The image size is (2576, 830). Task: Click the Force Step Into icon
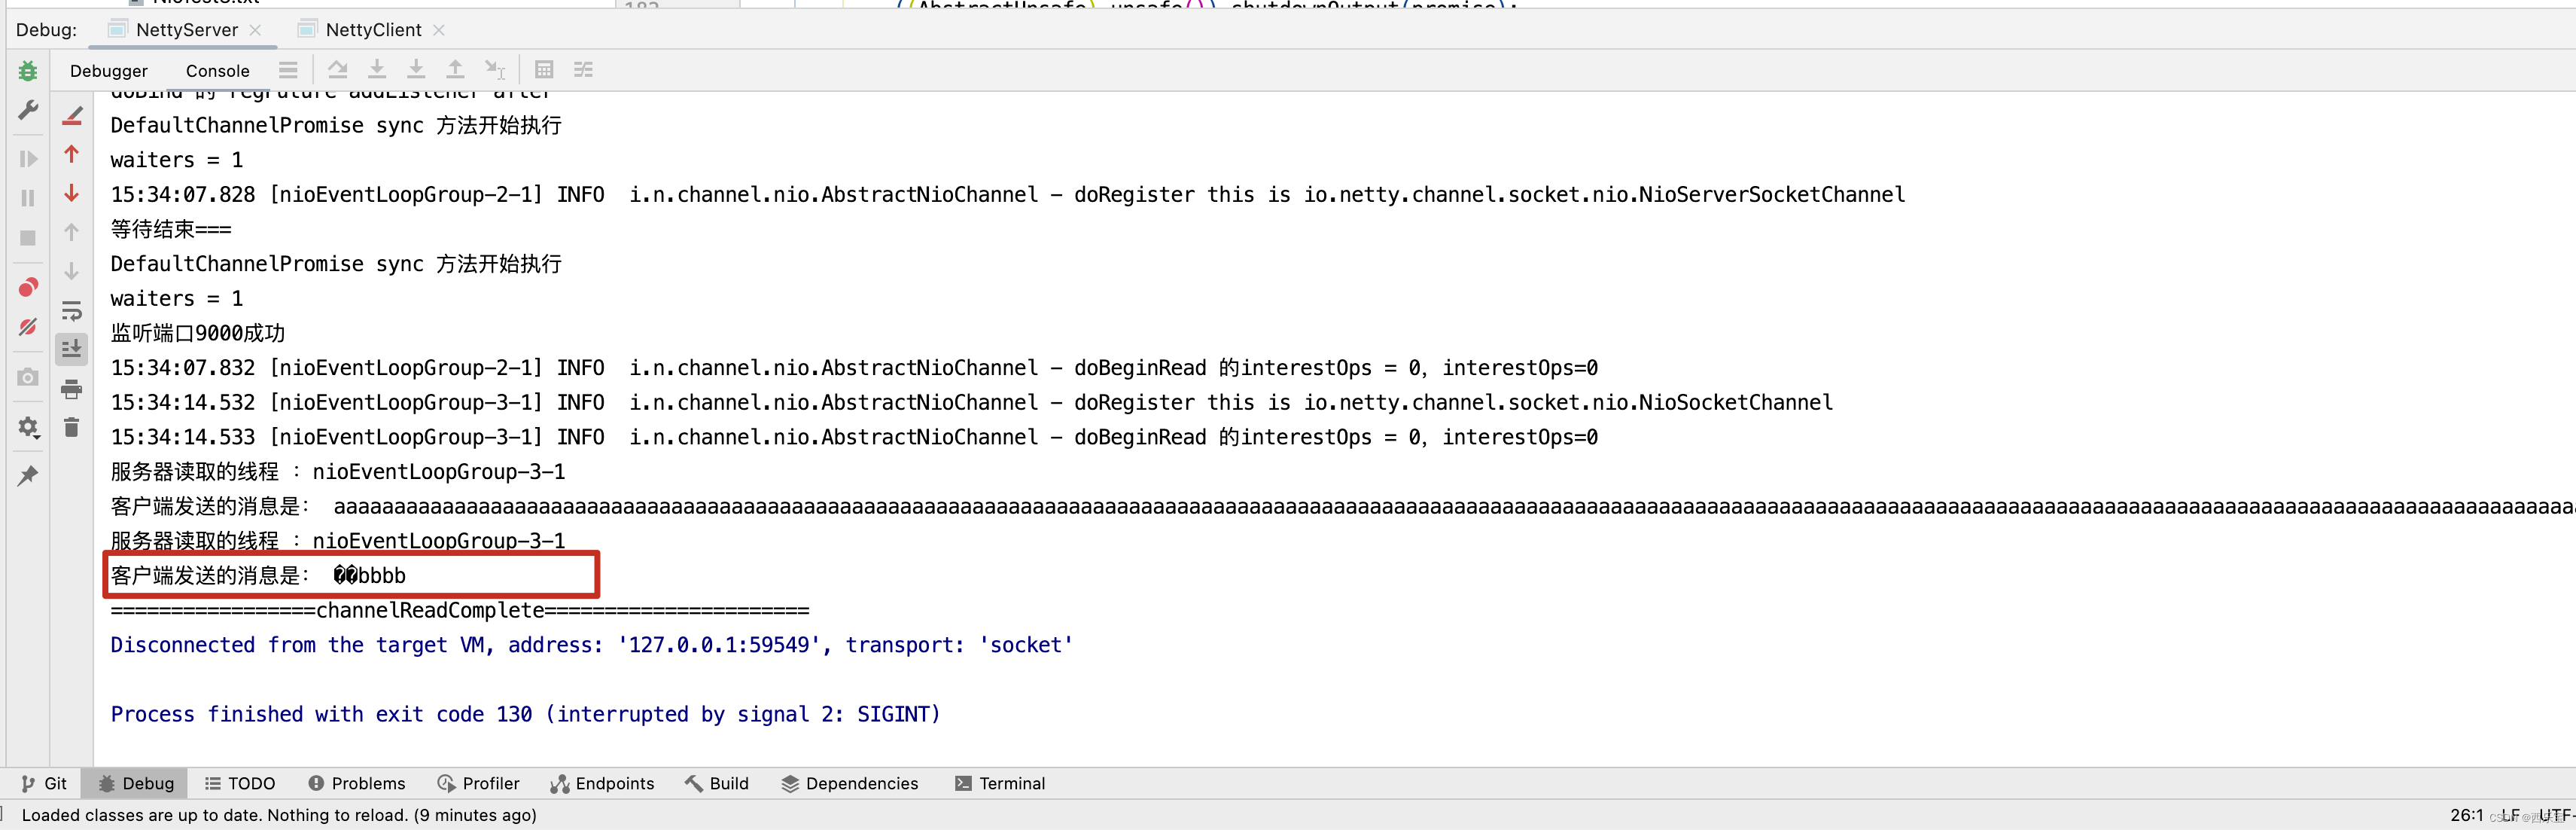point(416,70)
